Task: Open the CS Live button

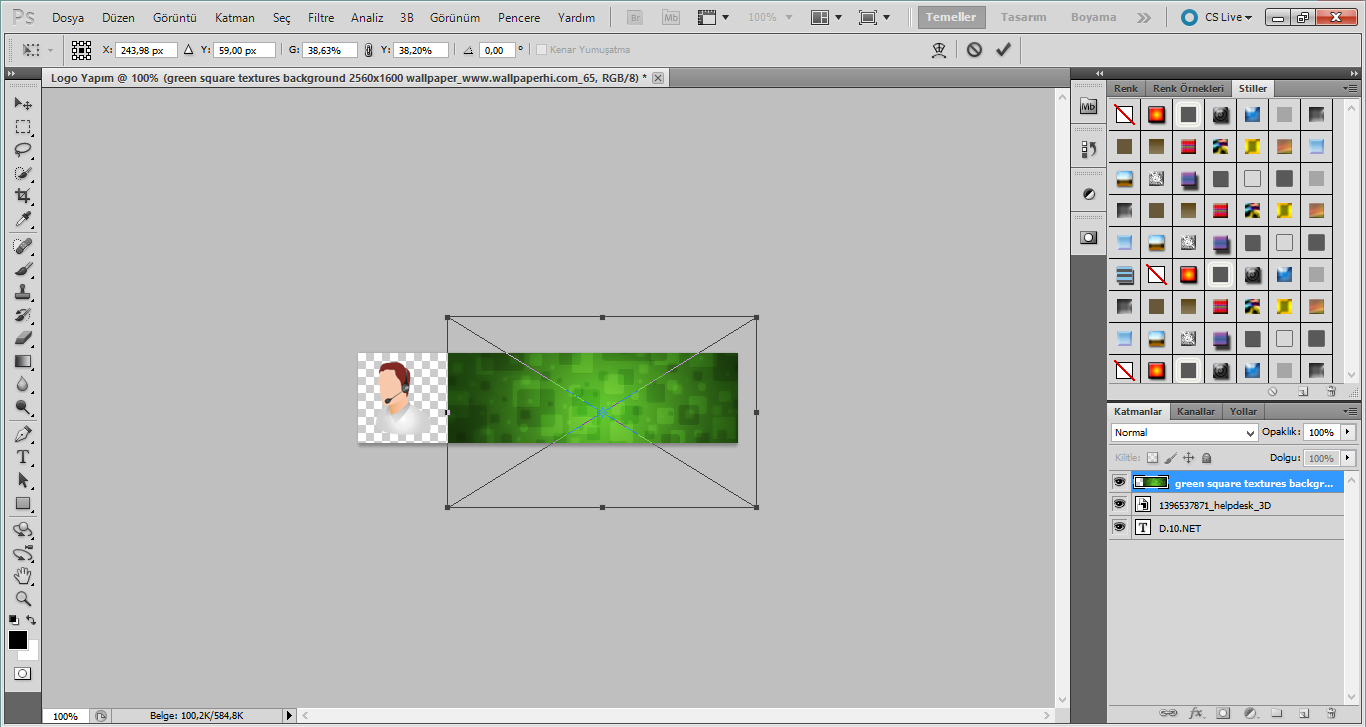Action: point(1215,17)
